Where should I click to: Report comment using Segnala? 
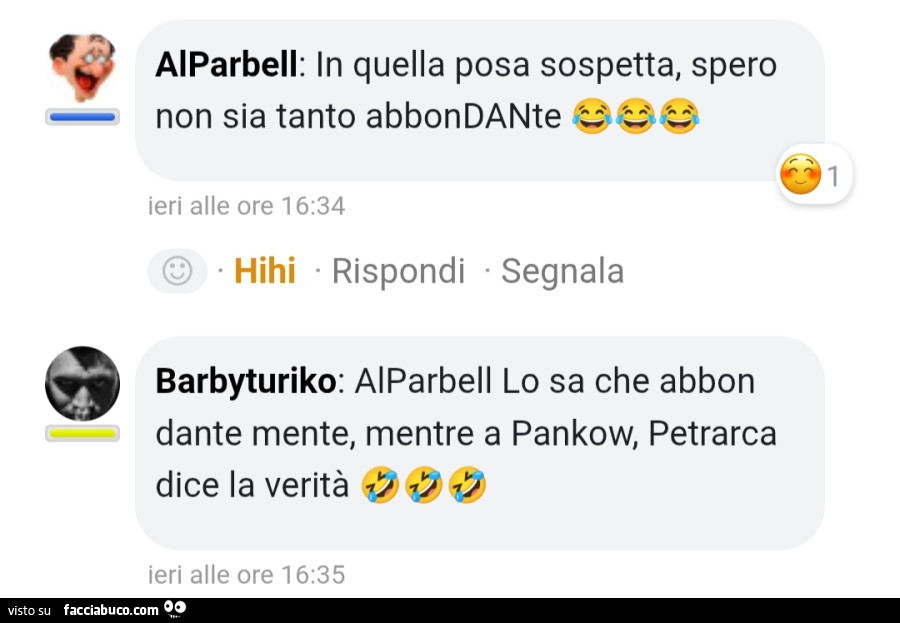(562, 271)
